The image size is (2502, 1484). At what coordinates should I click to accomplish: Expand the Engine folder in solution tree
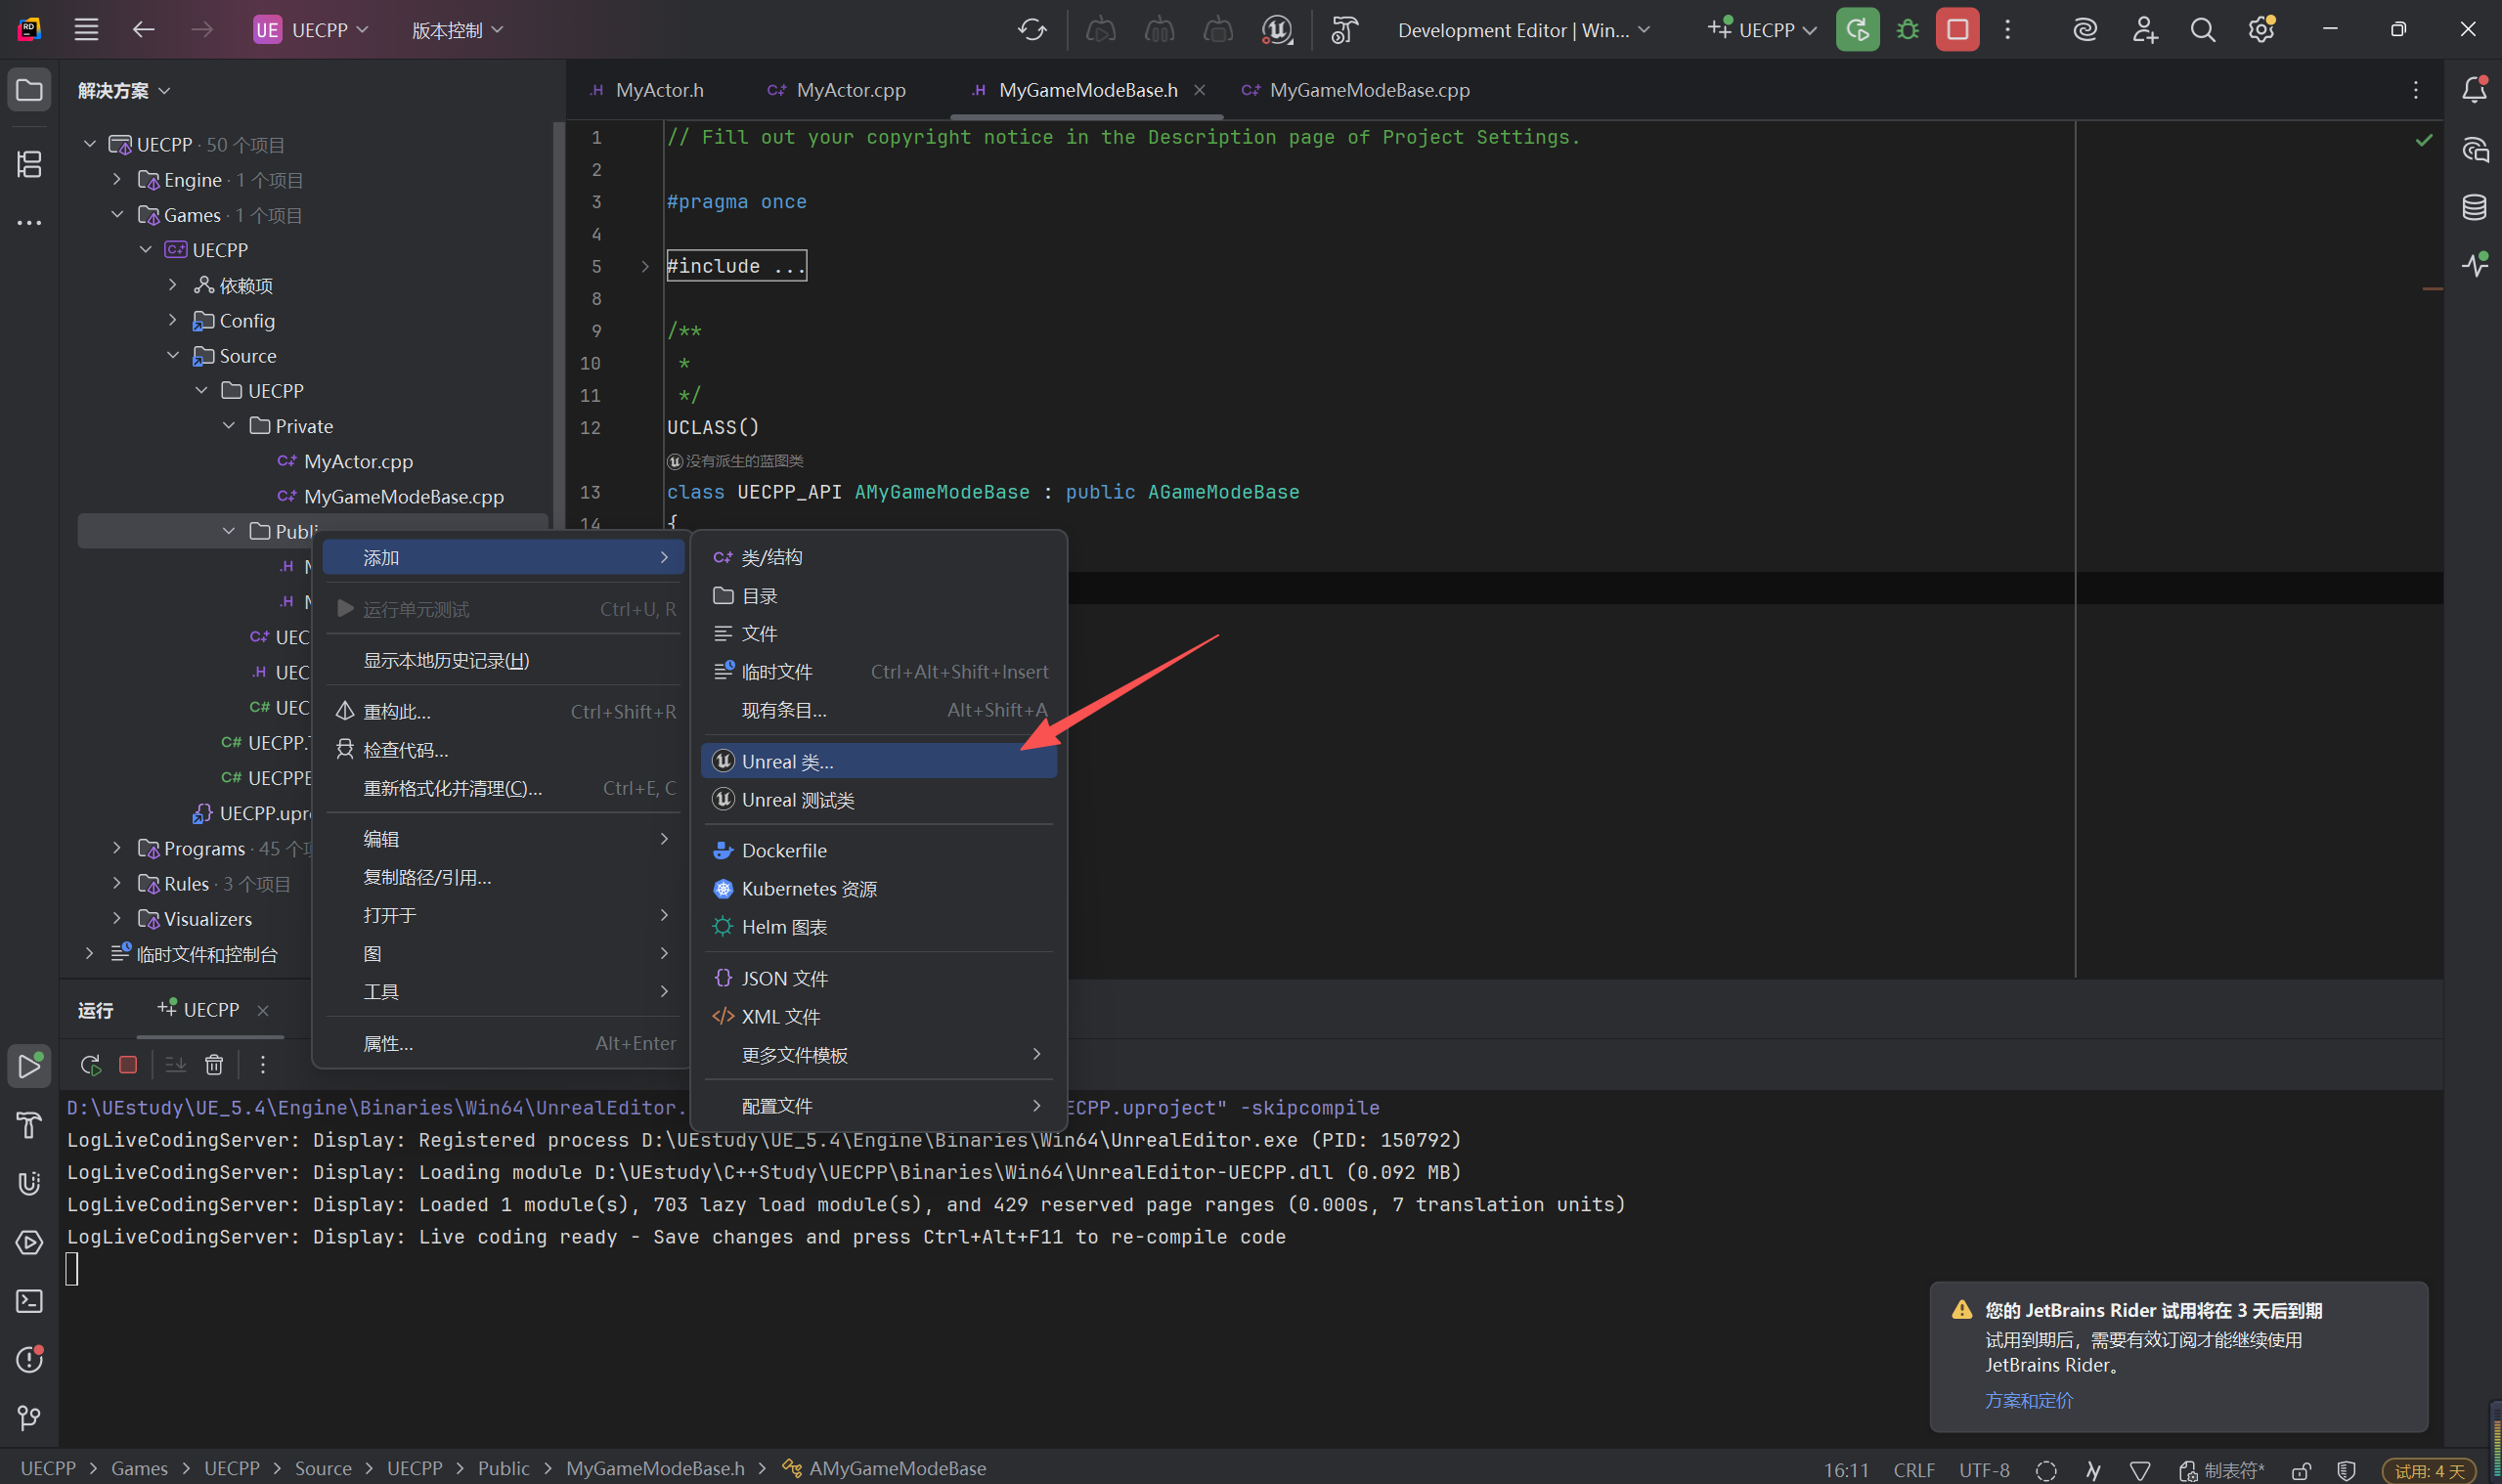pos(117,180)
